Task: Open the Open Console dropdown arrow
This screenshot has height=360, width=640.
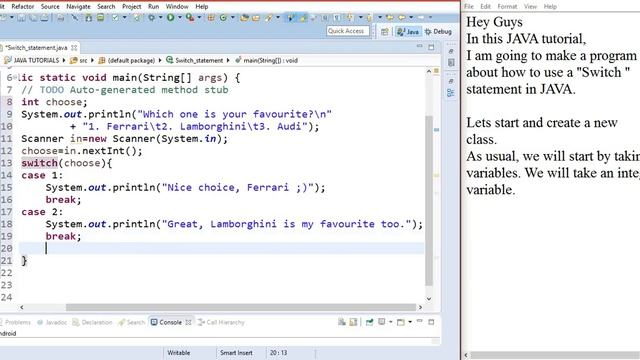Action: tap(410, 322)
